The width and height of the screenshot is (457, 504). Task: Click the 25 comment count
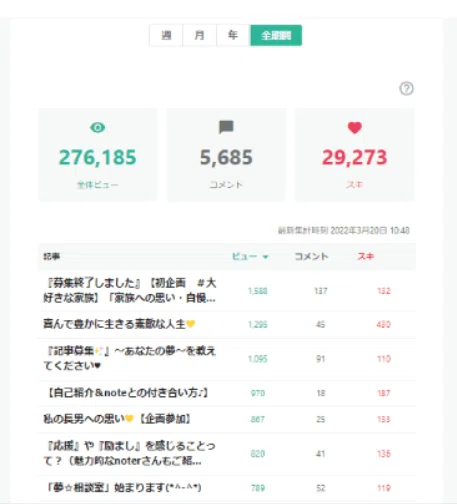click(321, 419)
